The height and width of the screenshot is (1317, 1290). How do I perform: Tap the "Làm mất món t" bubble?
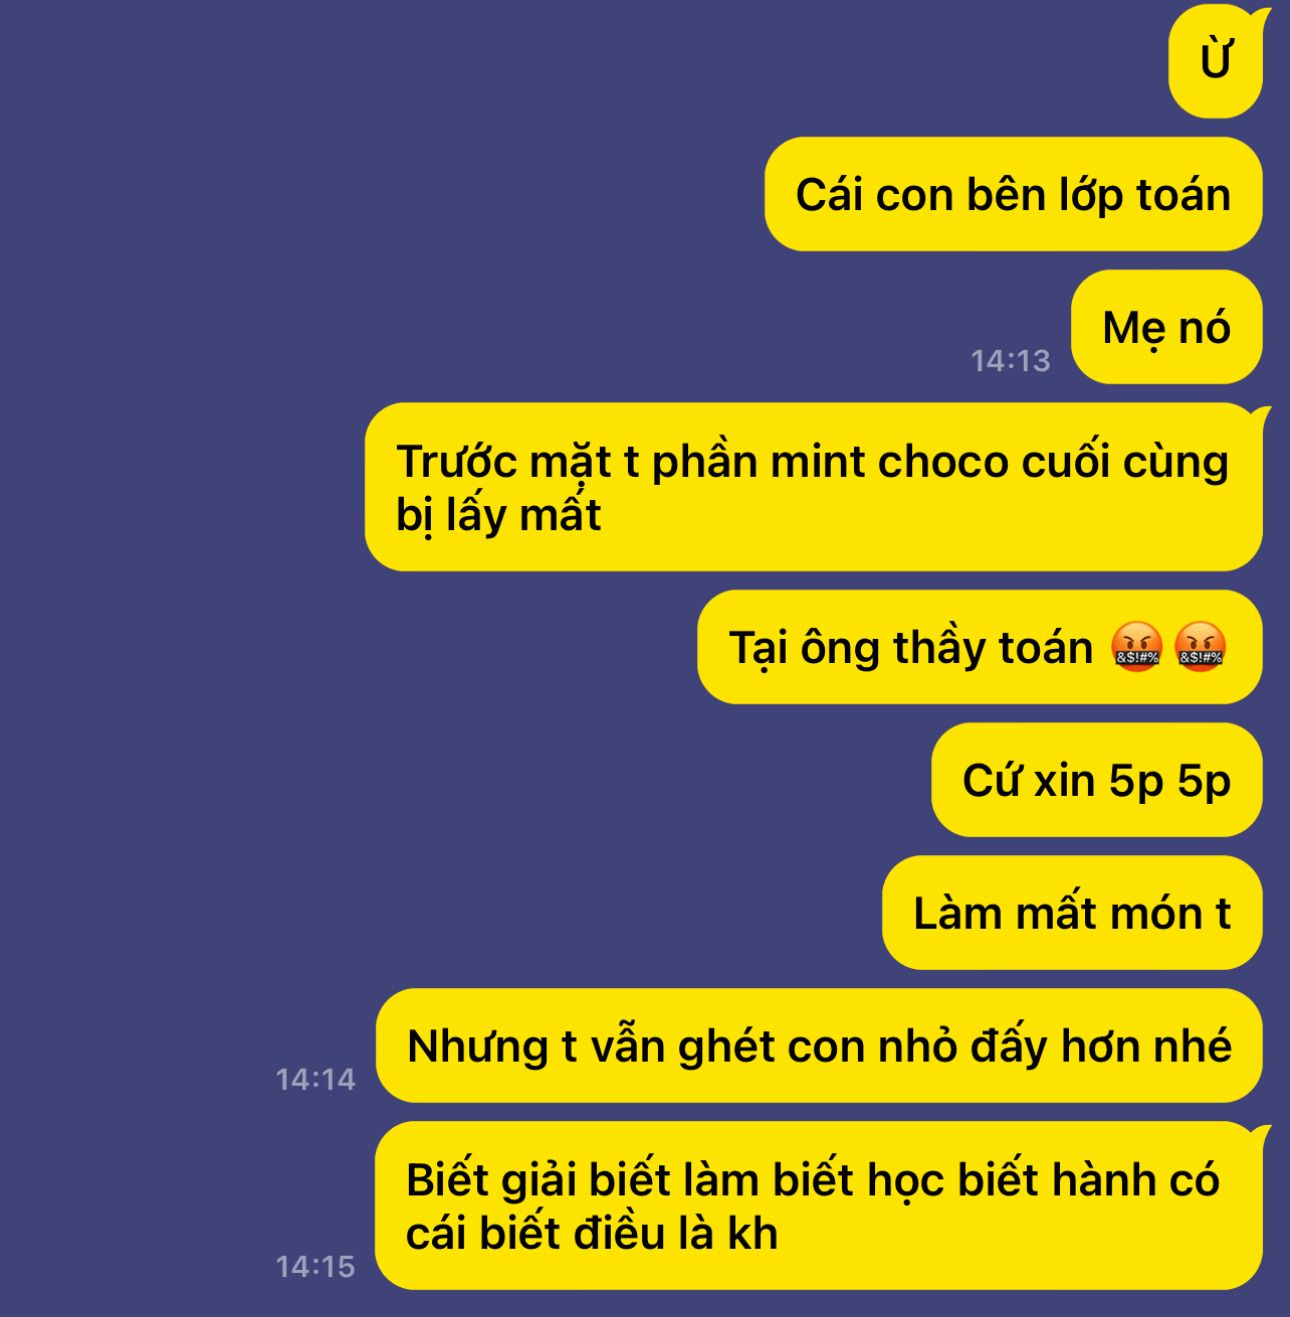click(1072, 913)
